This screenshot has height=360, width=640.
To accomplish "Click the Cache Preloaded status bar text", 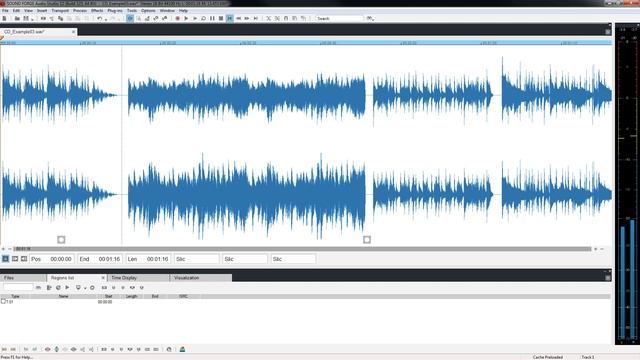I will (x=548, y=357).
